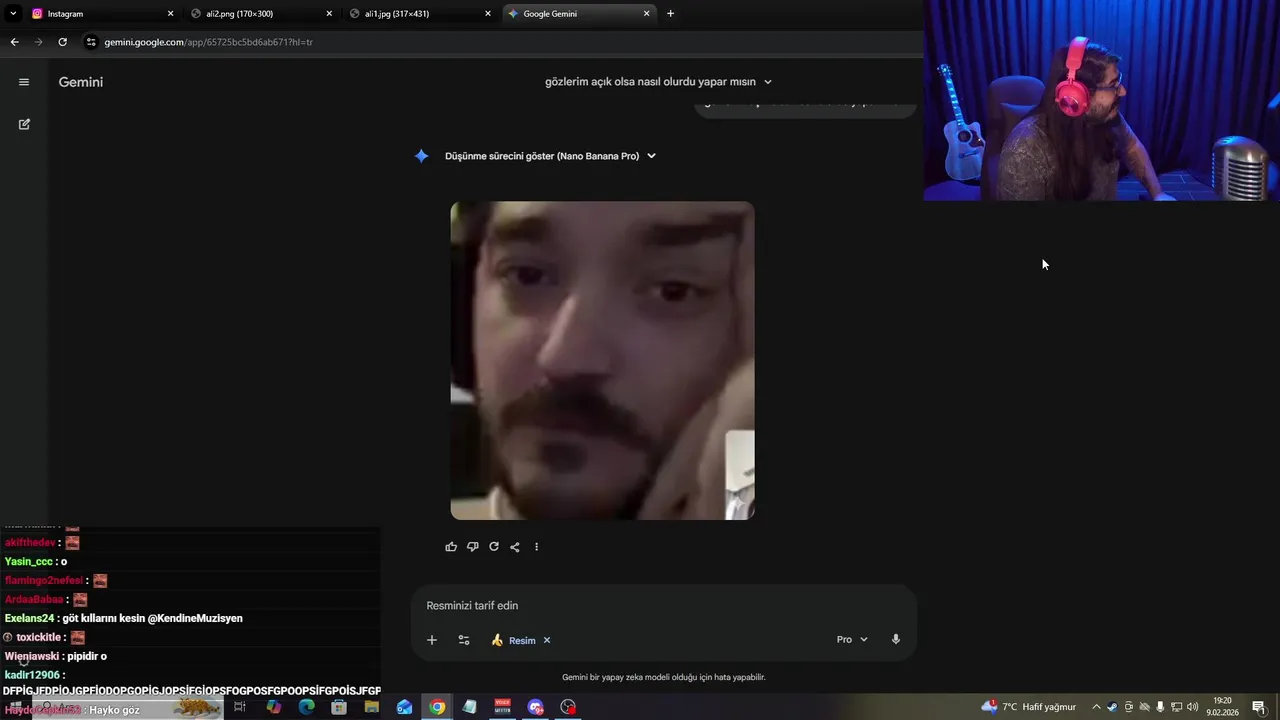1280x720 pixels.
Task: Add a file using the plus icon
Action: tap(432, 640)
